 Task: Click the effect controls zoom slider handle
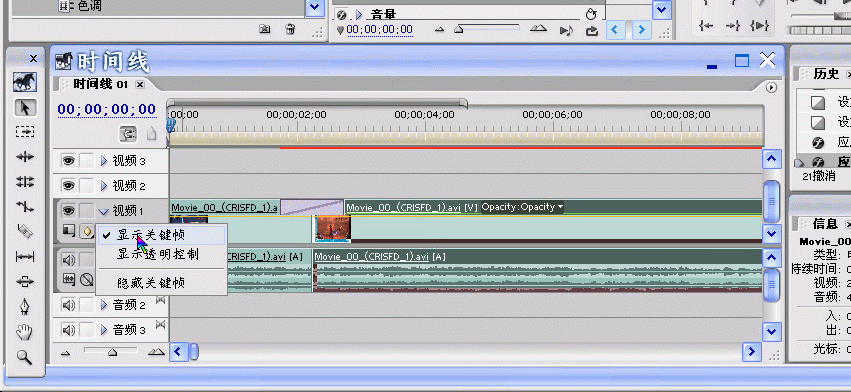coord(459,29)
